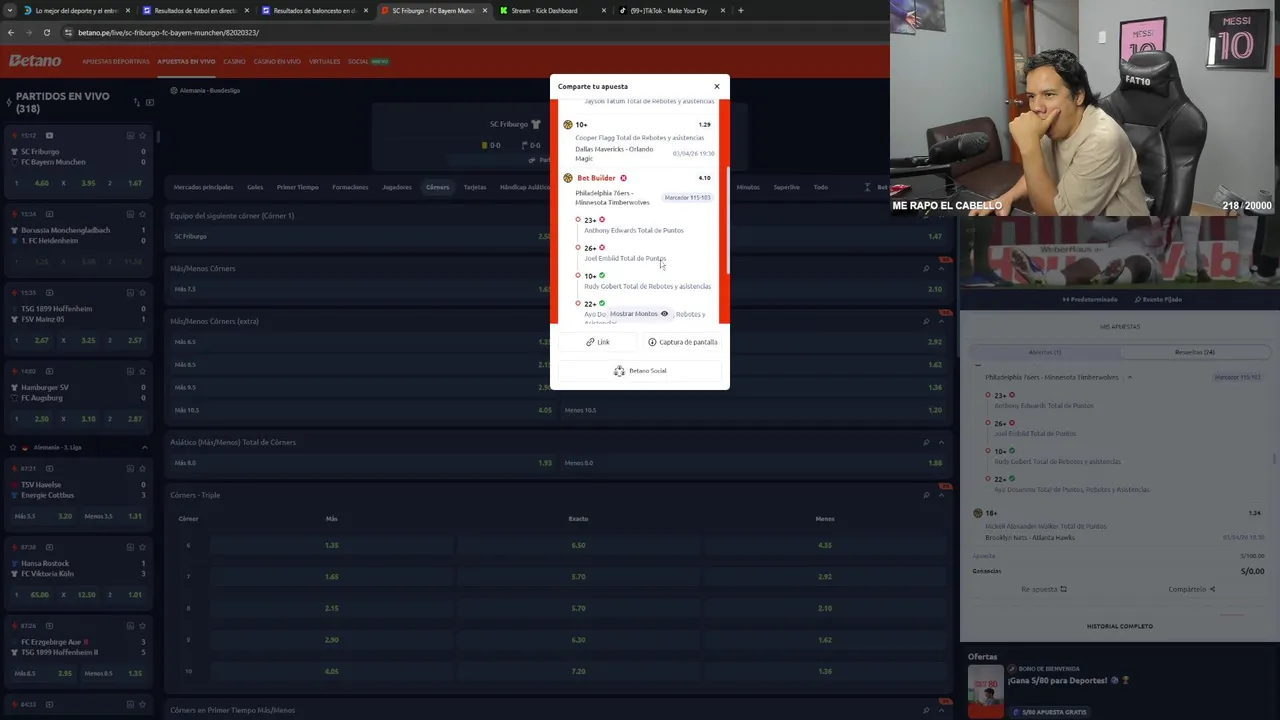Click Marcador 115-103 badge in dialog
Screen dimensions: 1280x720
tap(687, 198)
